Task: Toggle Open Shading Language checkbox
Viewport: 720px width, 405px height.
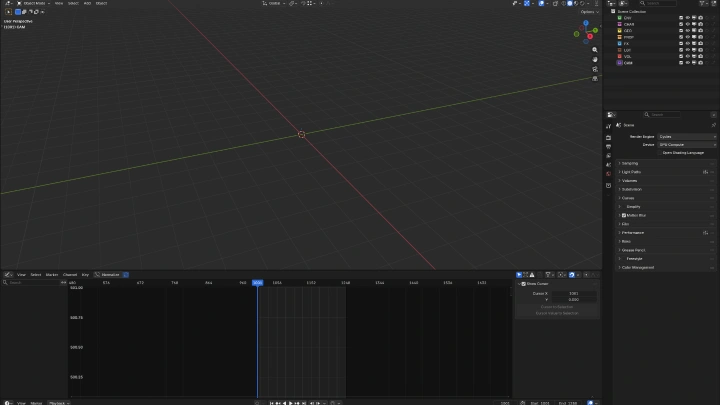Action: click(x=660, y=153)
